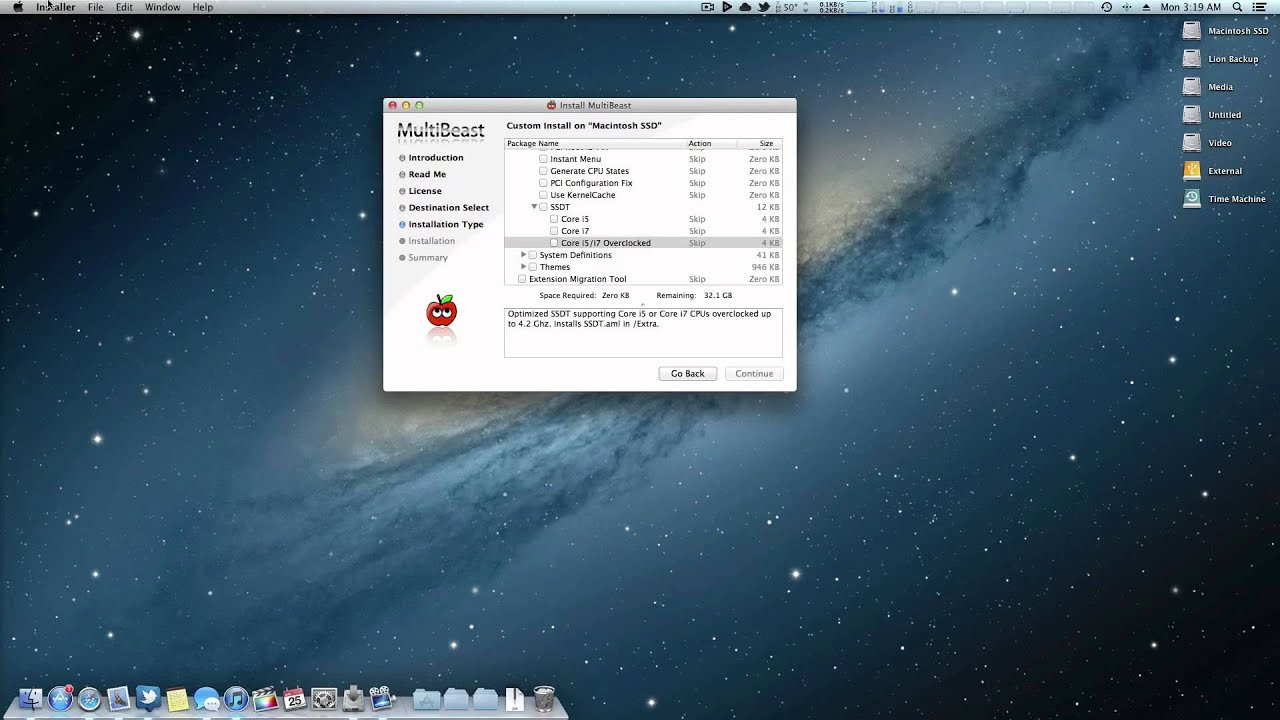Open Finder from the dock
This screenshot has height=720, width=1280.
31,698
